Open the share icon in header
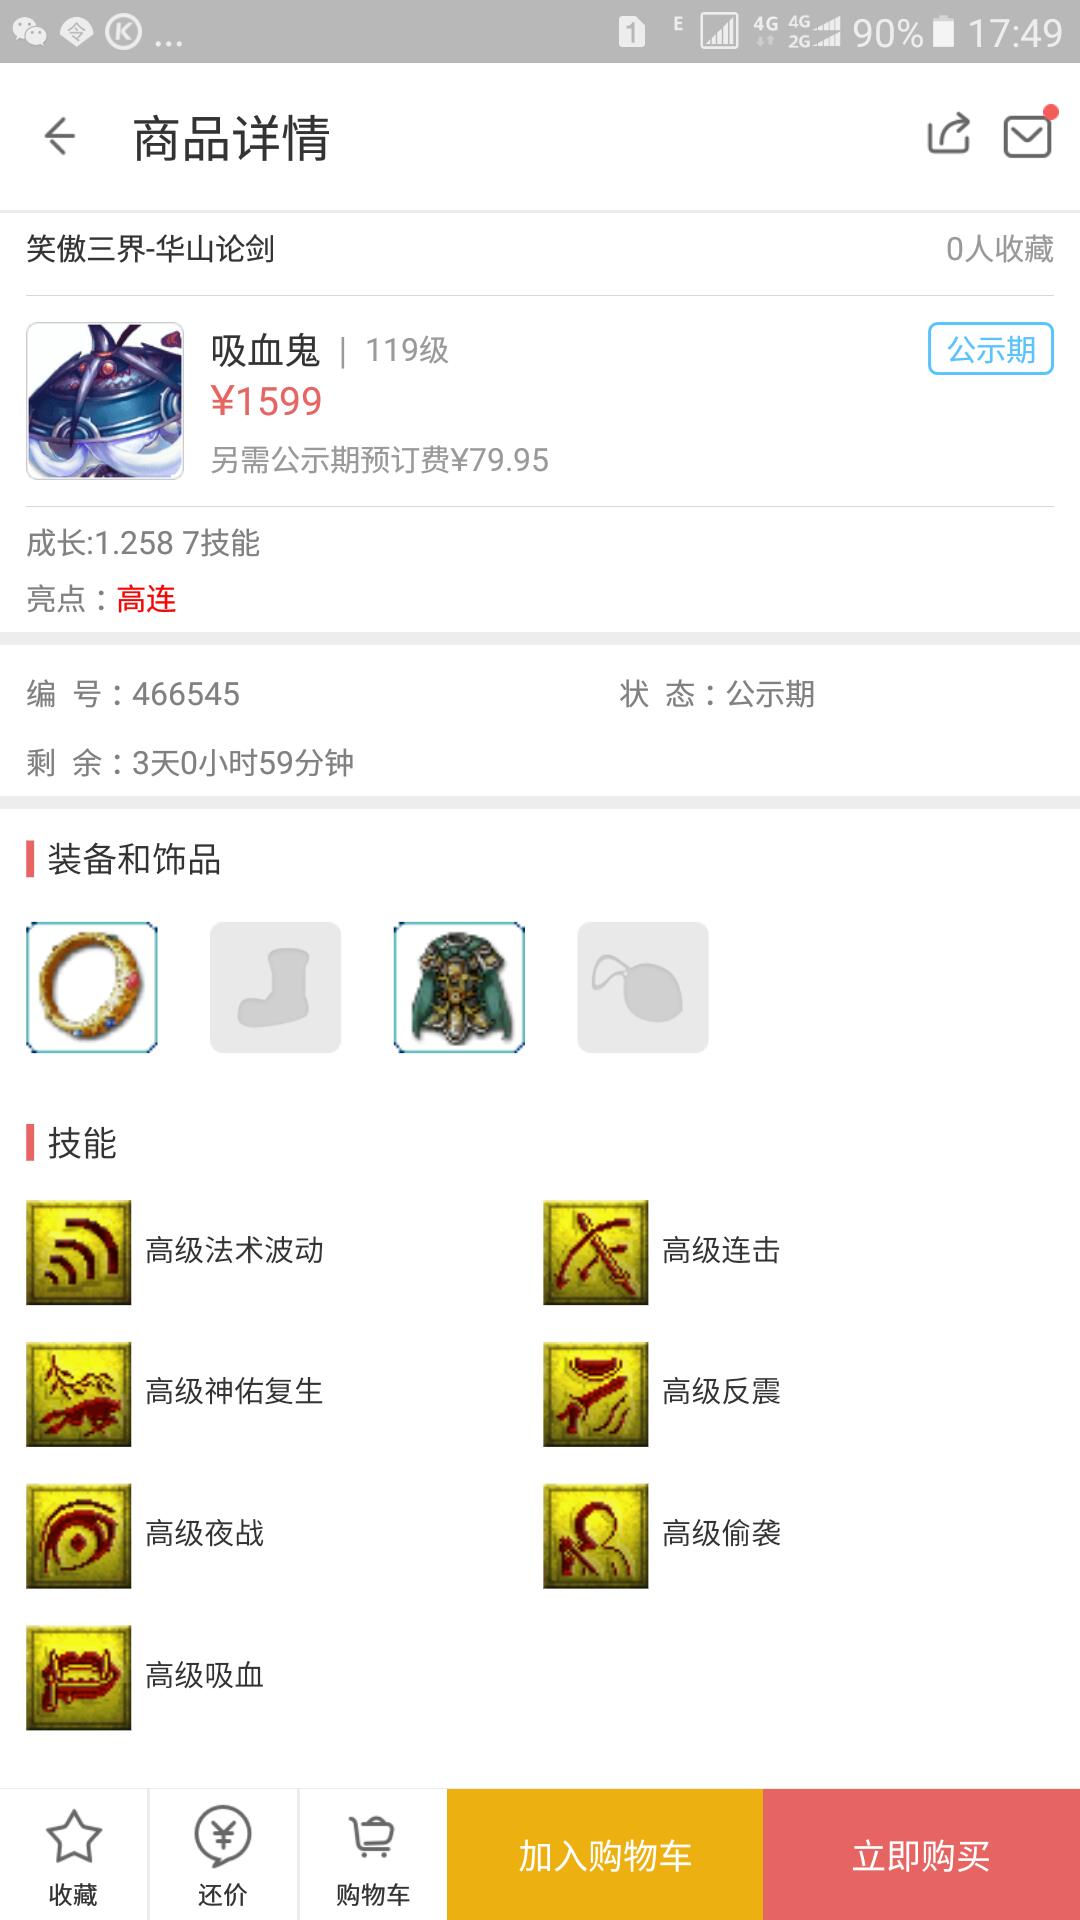 [x=949, y=134]
